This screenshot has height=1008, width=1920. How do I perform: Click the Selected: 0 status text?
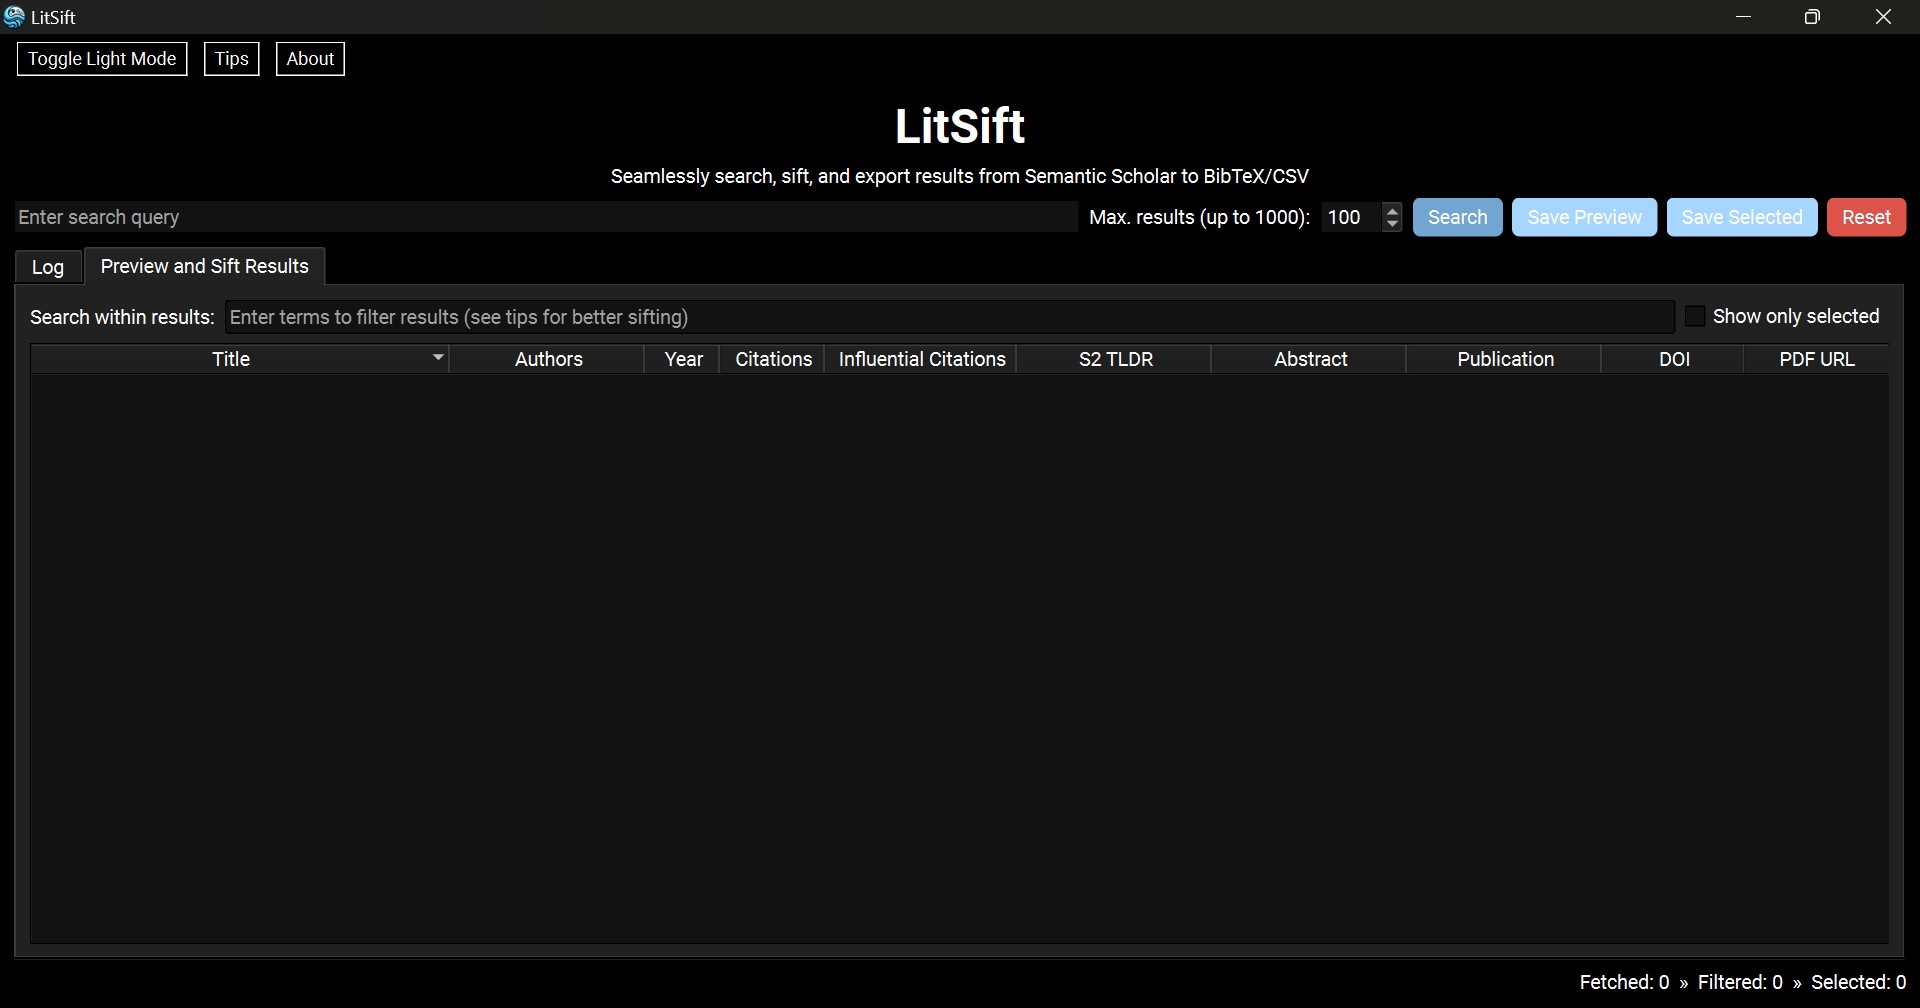1858,982
